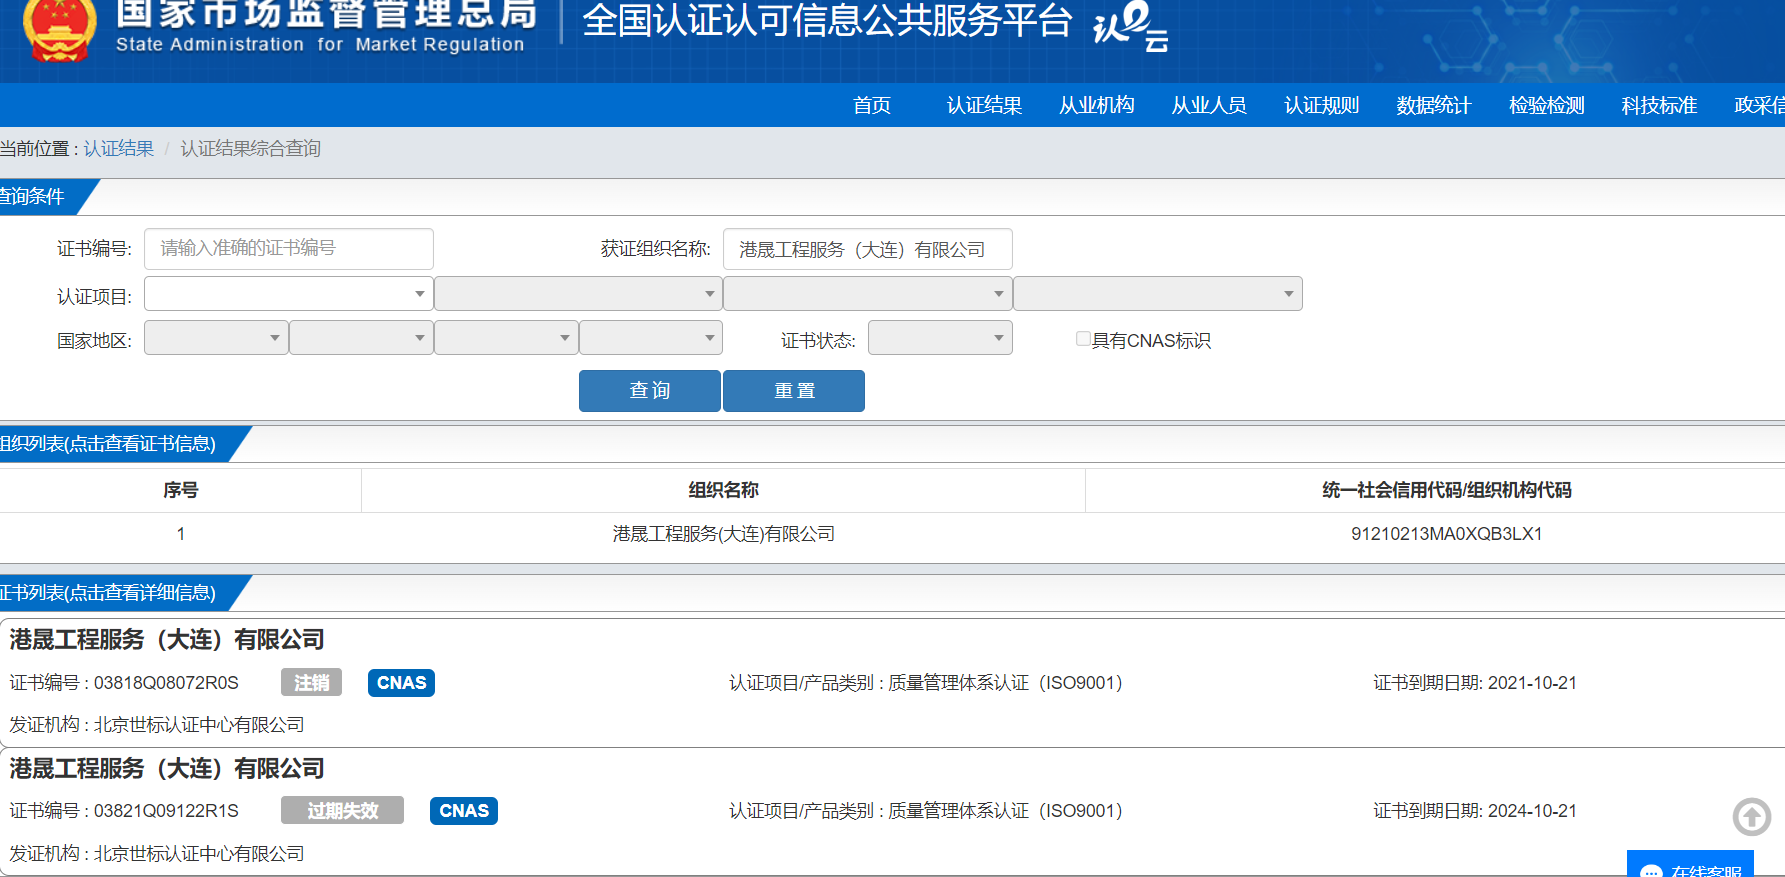Open certificate entry 03821Q09122R1S
The width and height of the screenshot is (1785, 877).
coord(892,812)
